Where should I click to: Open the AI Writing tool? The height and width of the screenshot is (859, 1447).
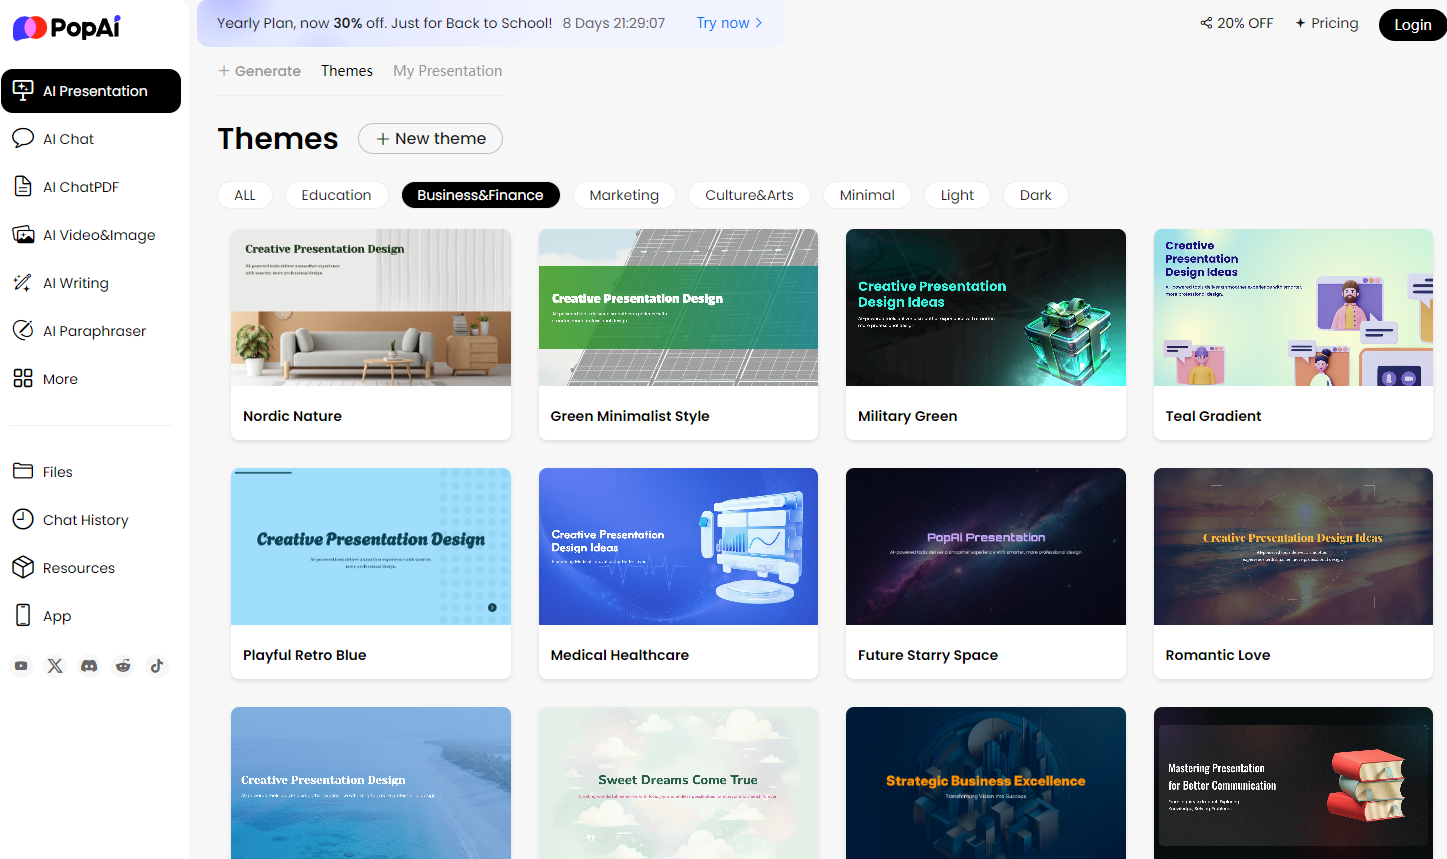74,282
